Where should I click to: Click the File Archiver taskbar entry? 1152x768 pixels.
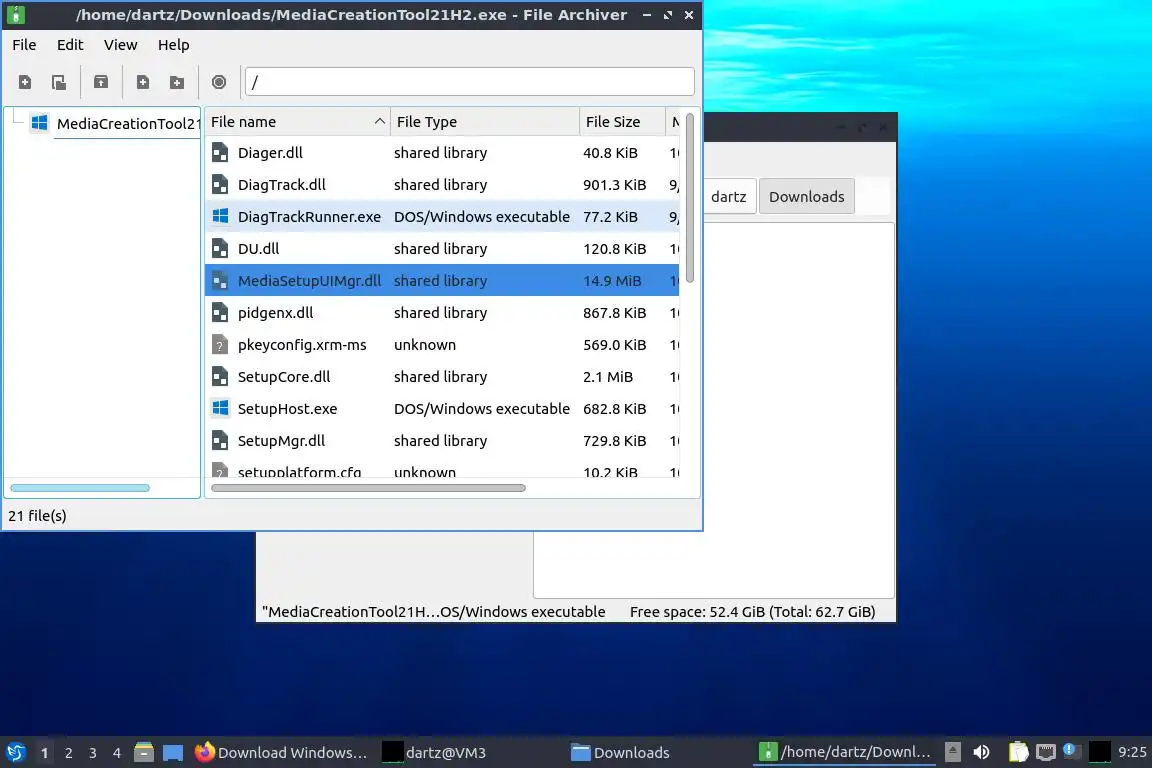[845, 753]
